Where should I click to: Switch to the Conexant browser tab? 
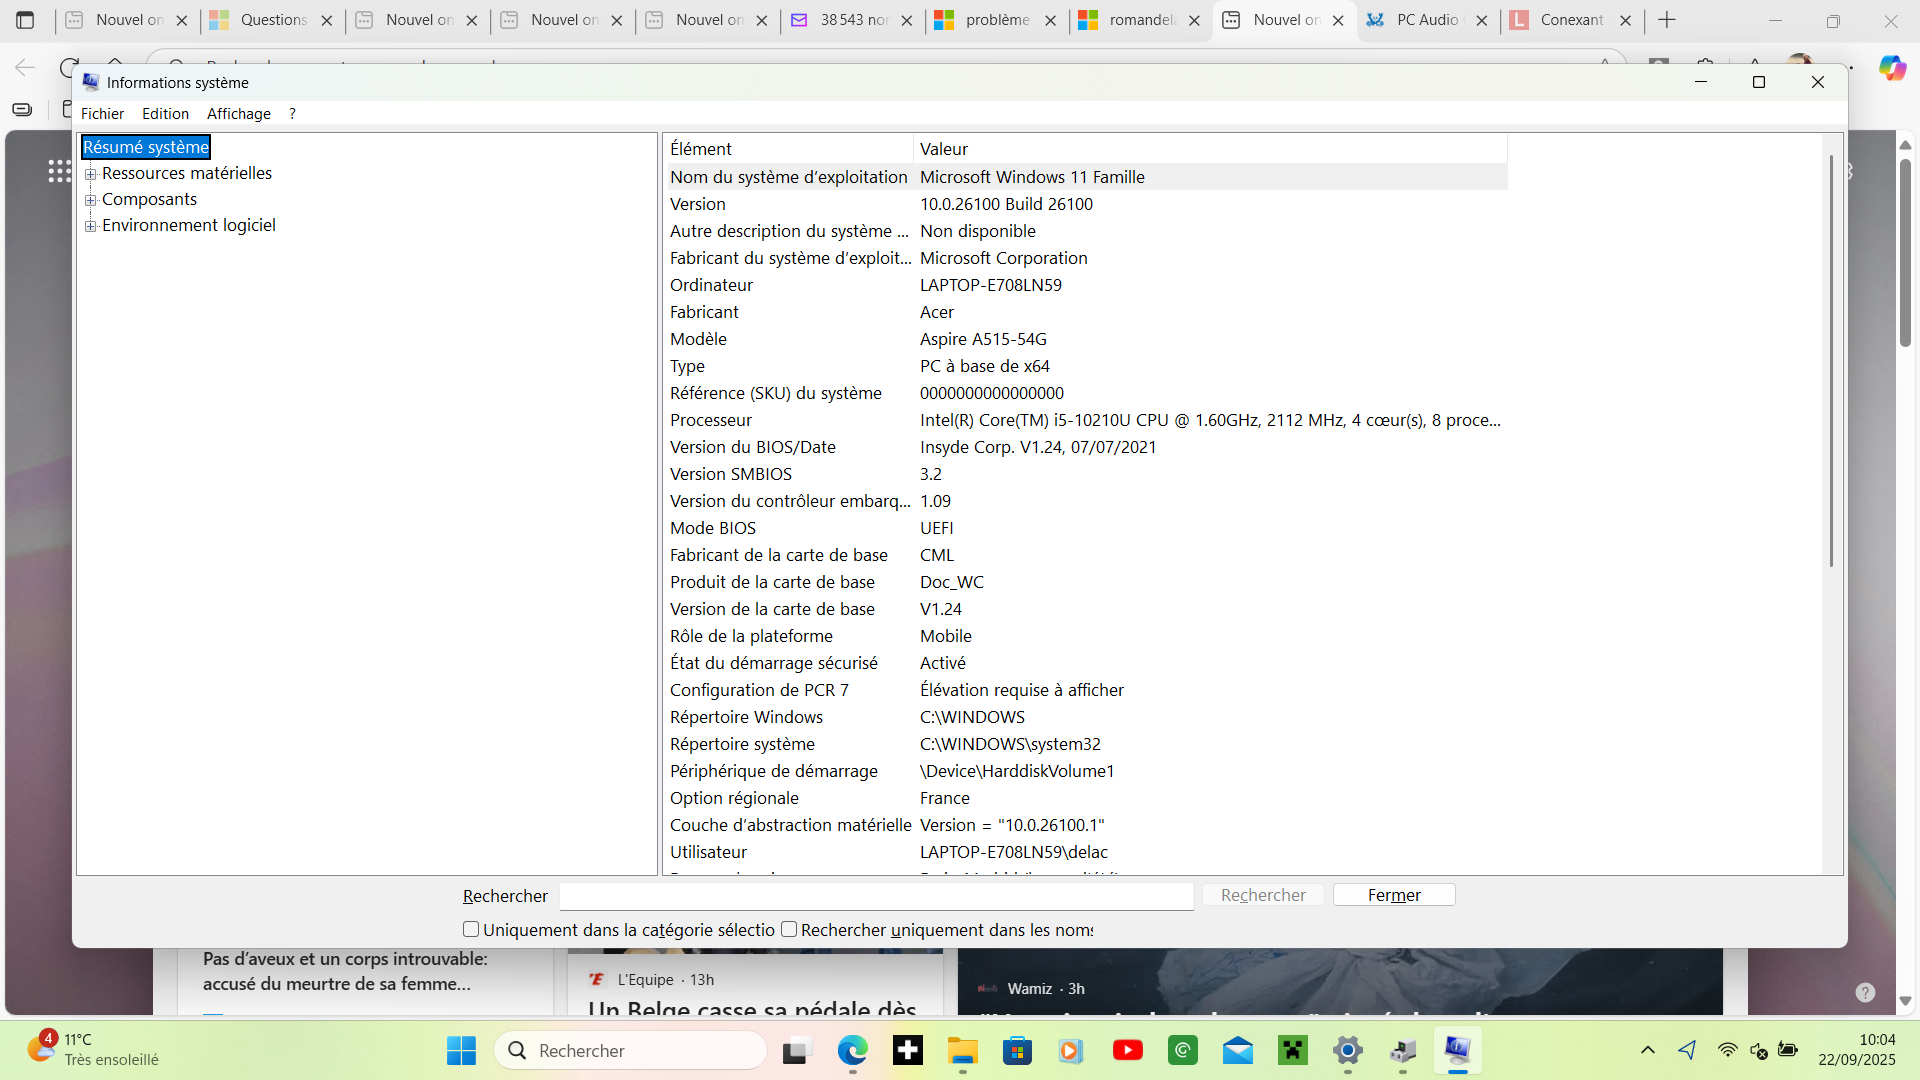click(1571, 20)
